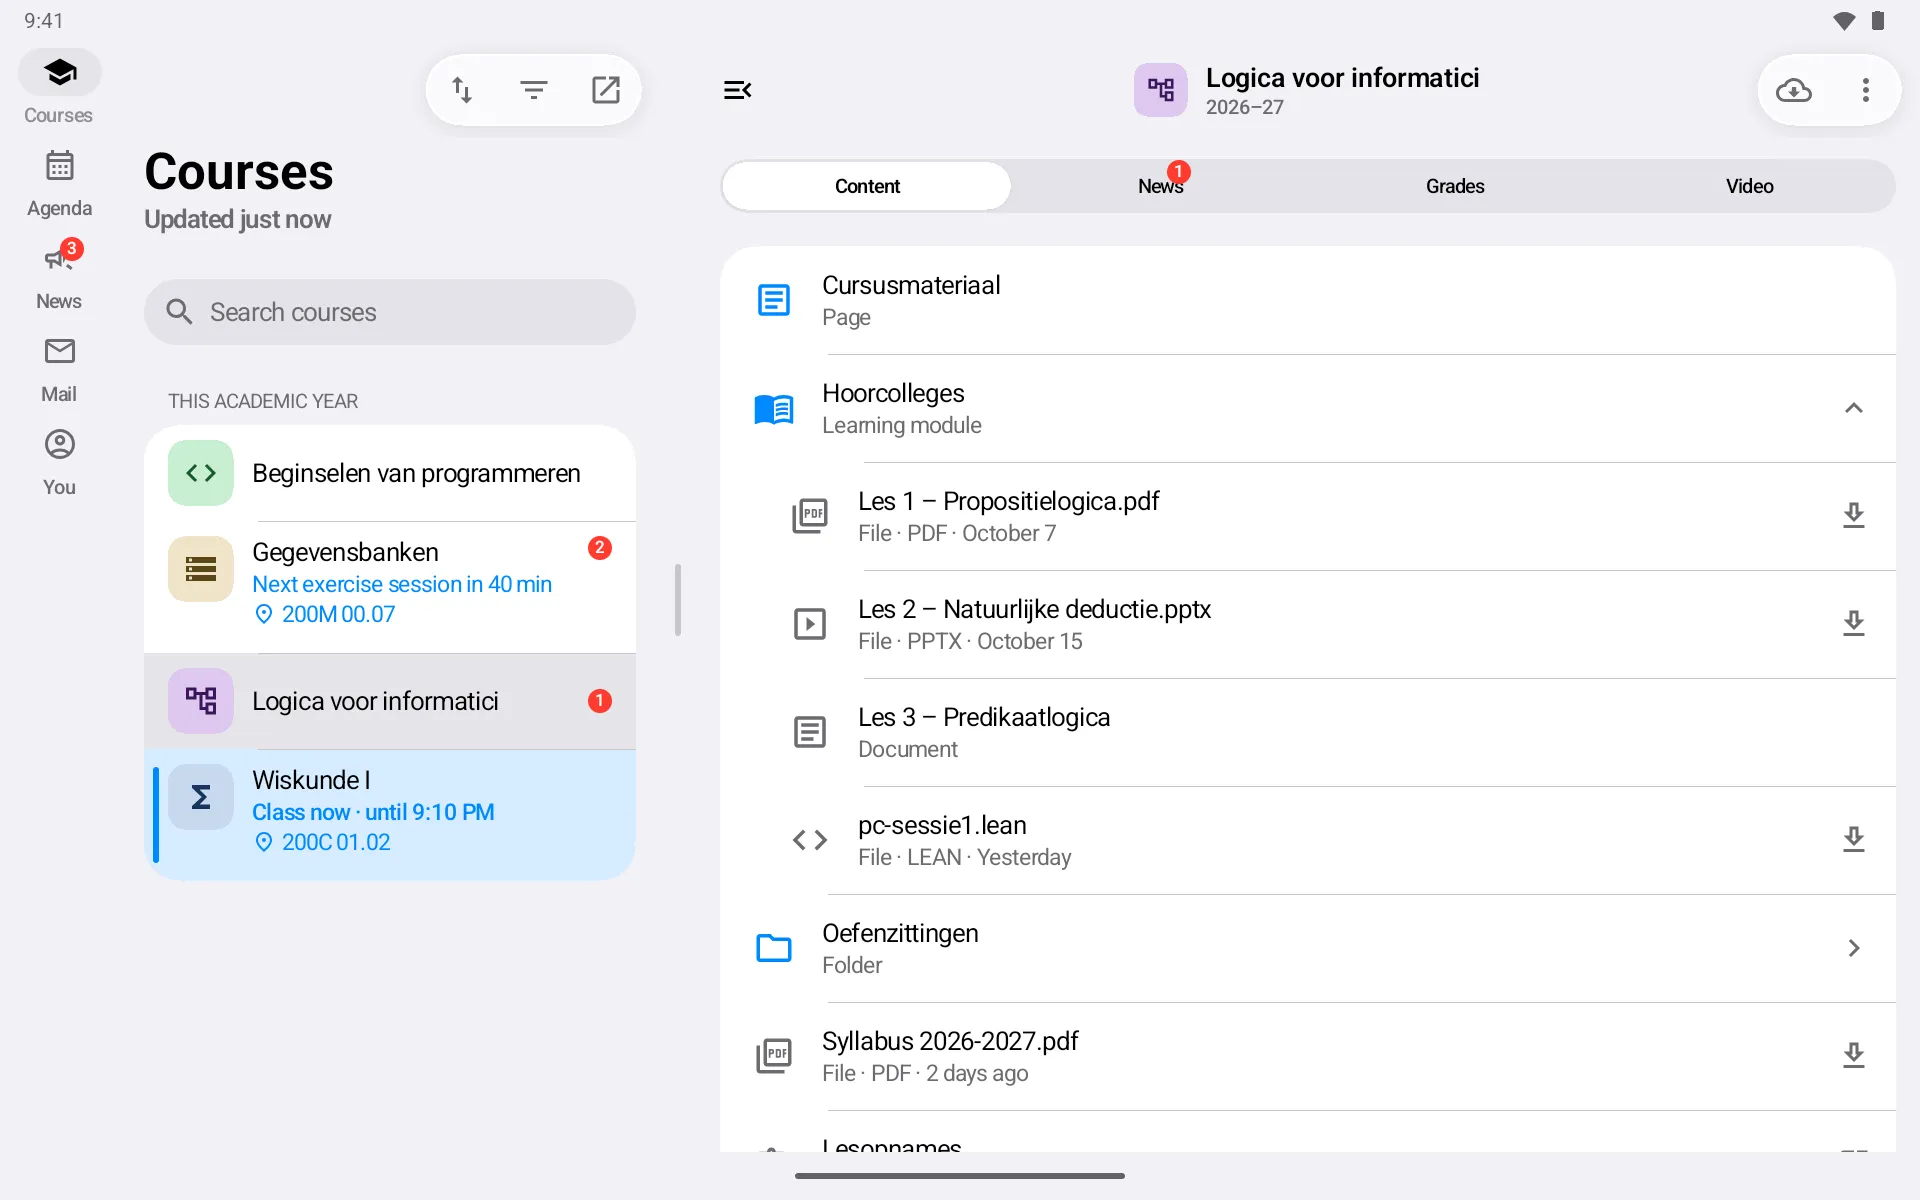This screenshot has width=1920, height=1200.
Task: Click the cloud download course button
Action: click(1794, 90)
